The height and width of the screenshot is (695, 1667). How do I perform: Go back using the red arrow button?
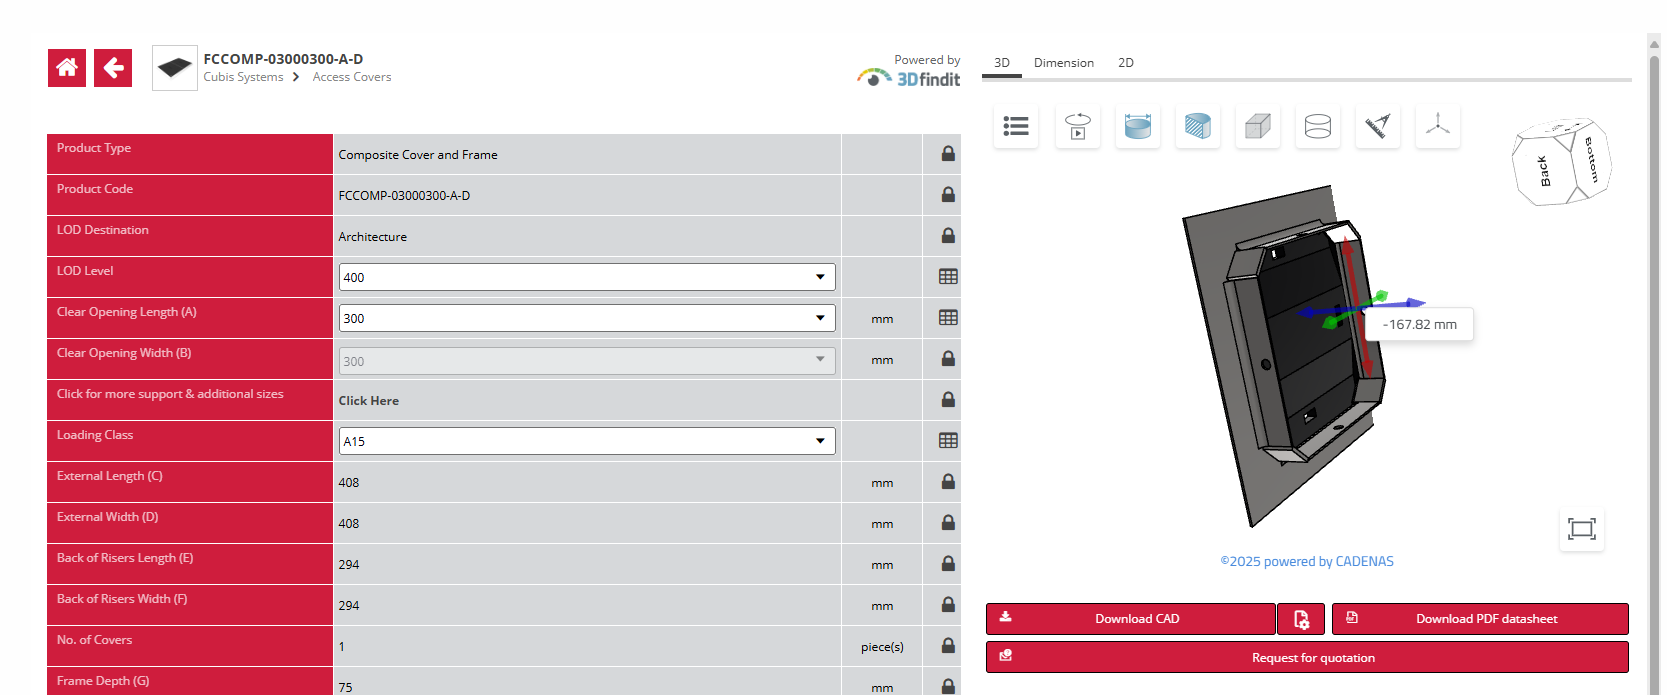(x=113, y=68)
